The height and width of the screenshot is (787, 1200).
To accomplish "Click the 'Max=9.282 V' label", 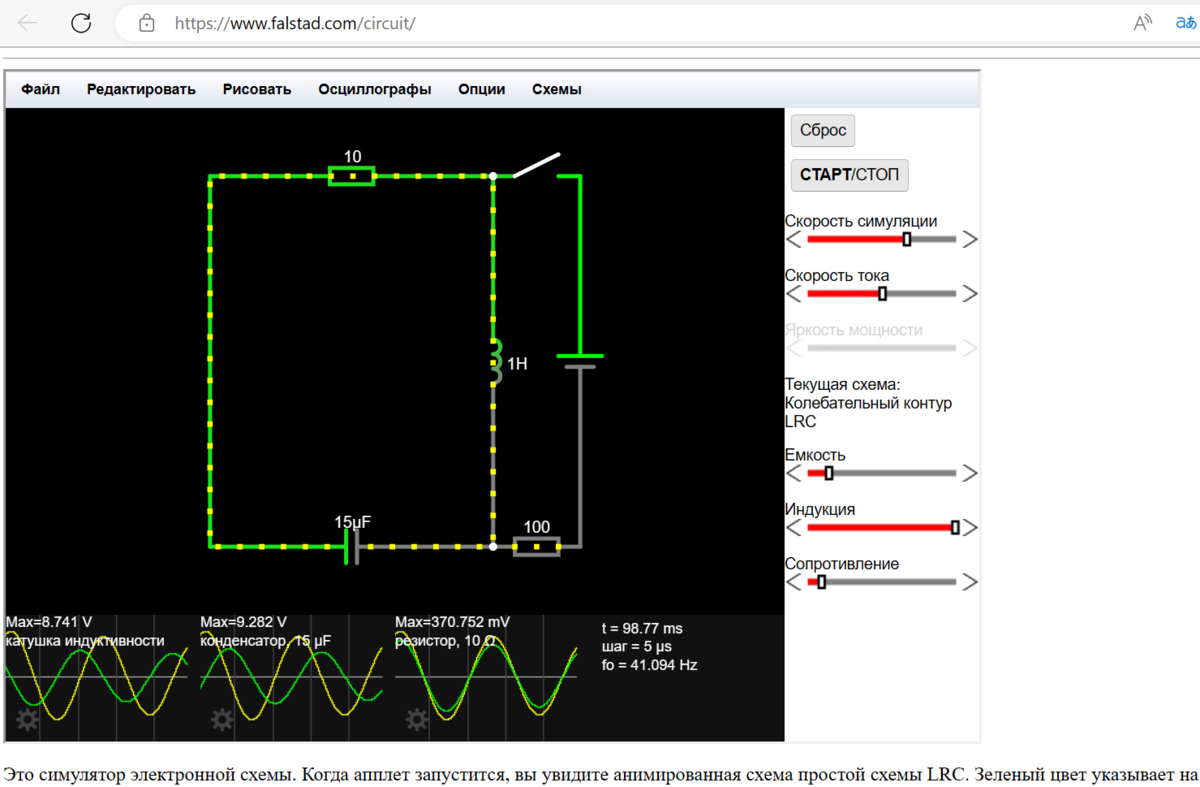I will click(x=244, y=622).
